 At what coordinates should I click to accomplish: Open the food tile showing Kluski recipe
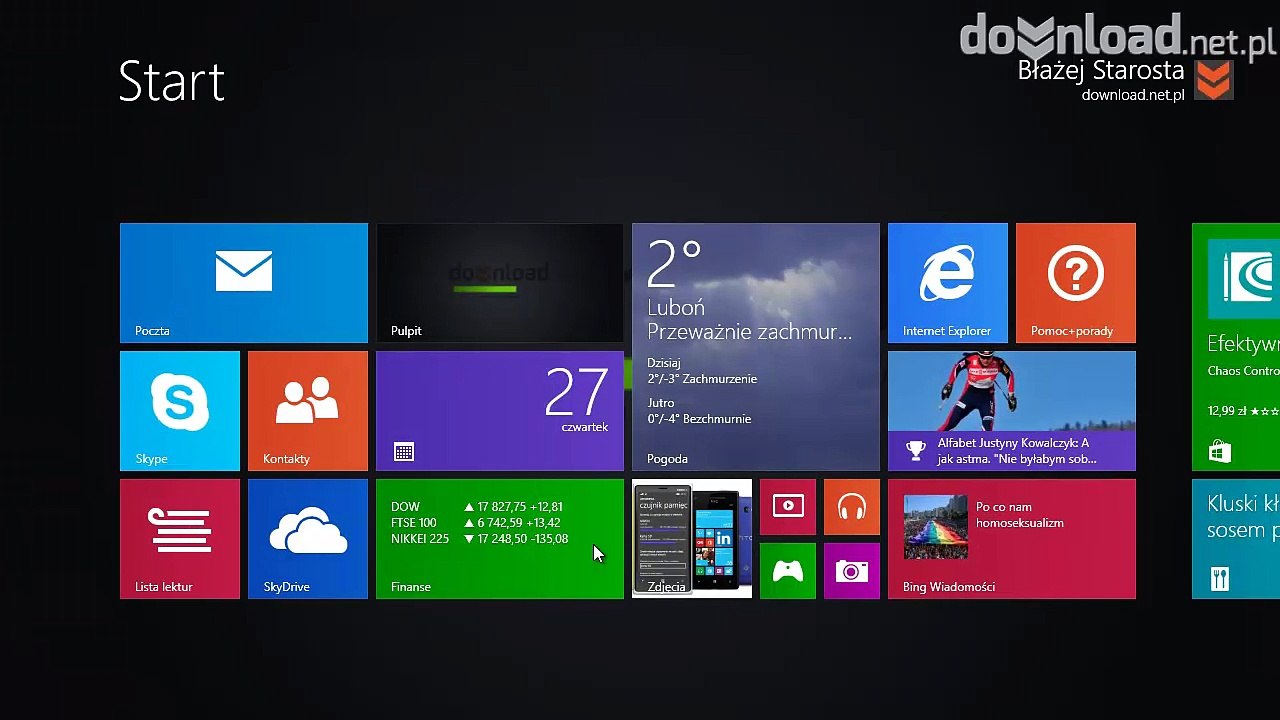coord(1236,539)
